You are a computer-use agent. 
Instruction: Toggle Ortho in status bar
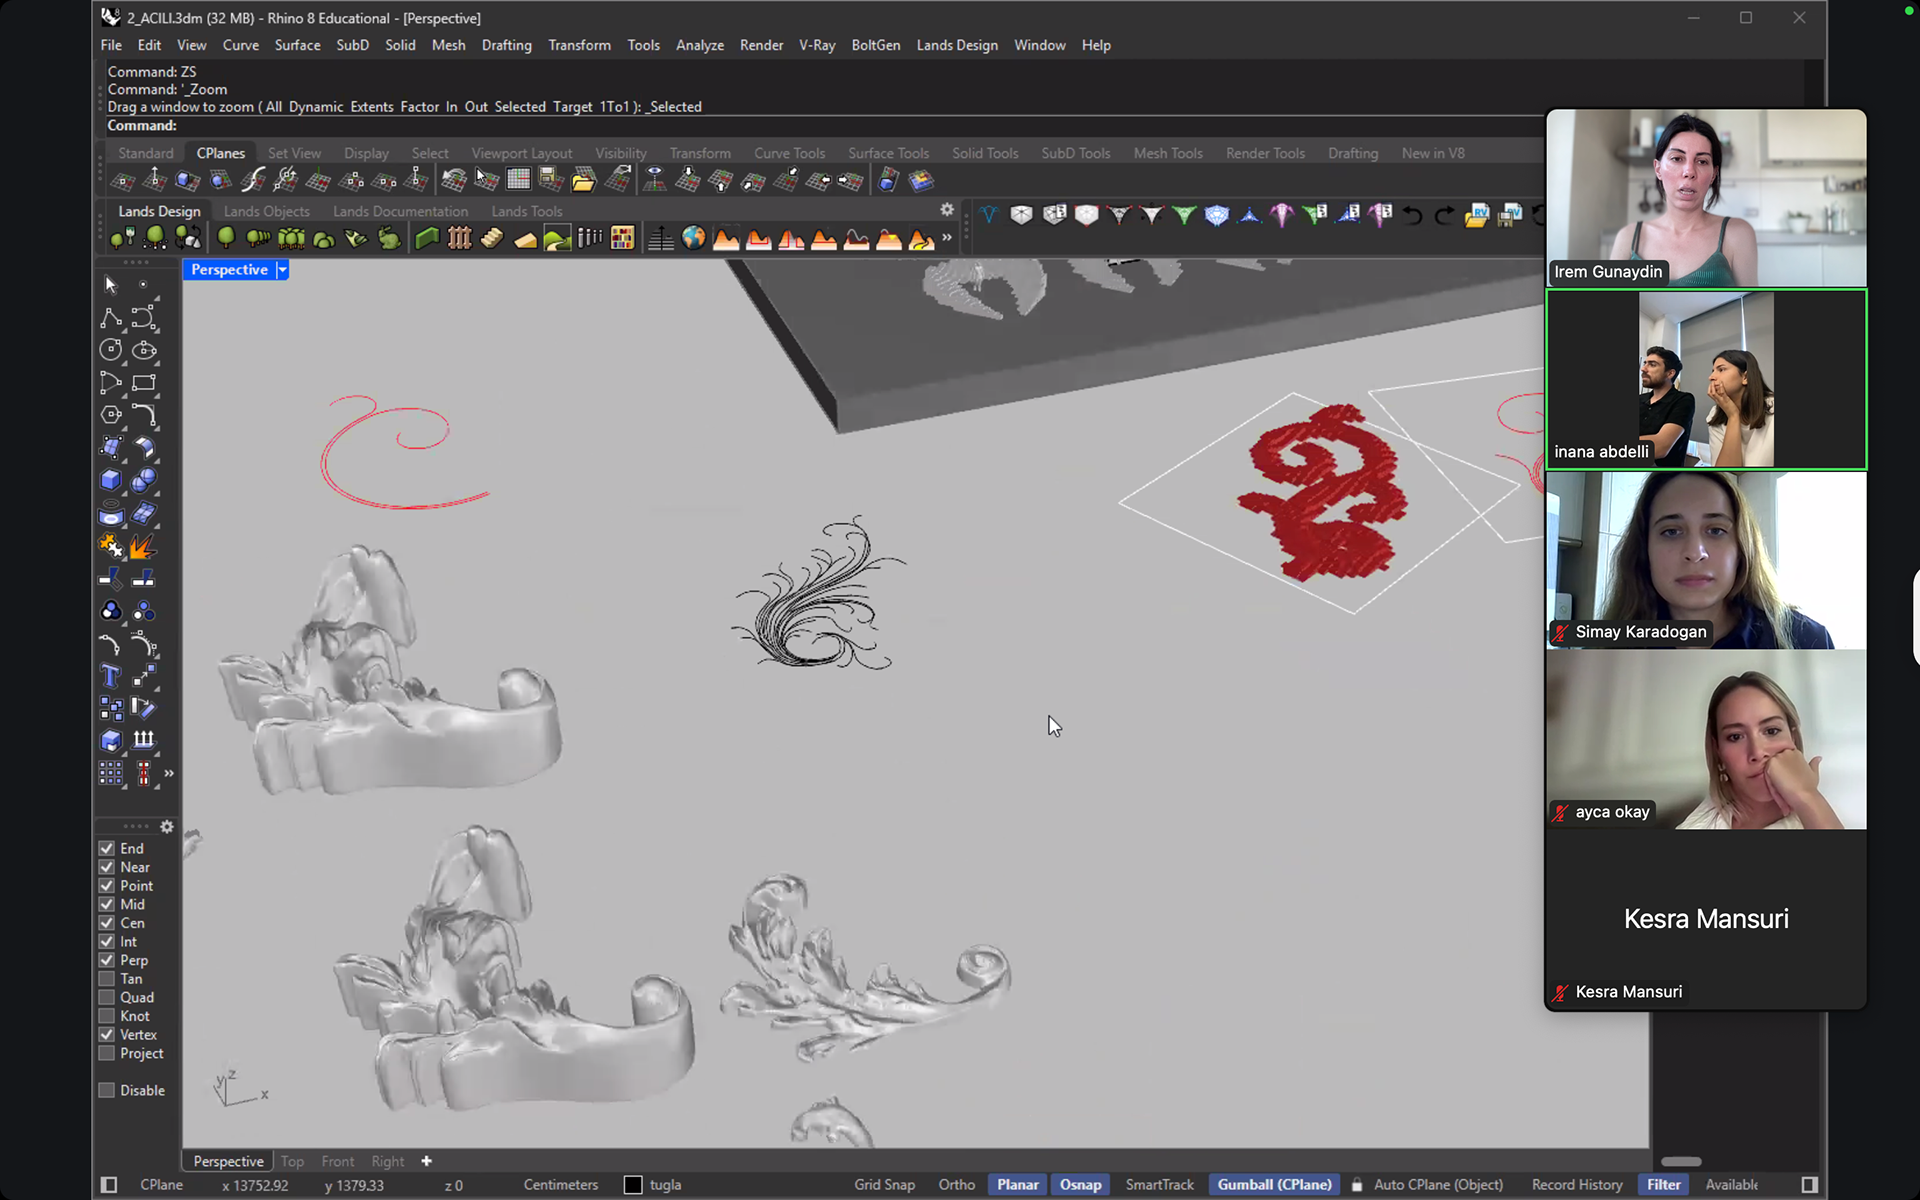pos(957,1185)
